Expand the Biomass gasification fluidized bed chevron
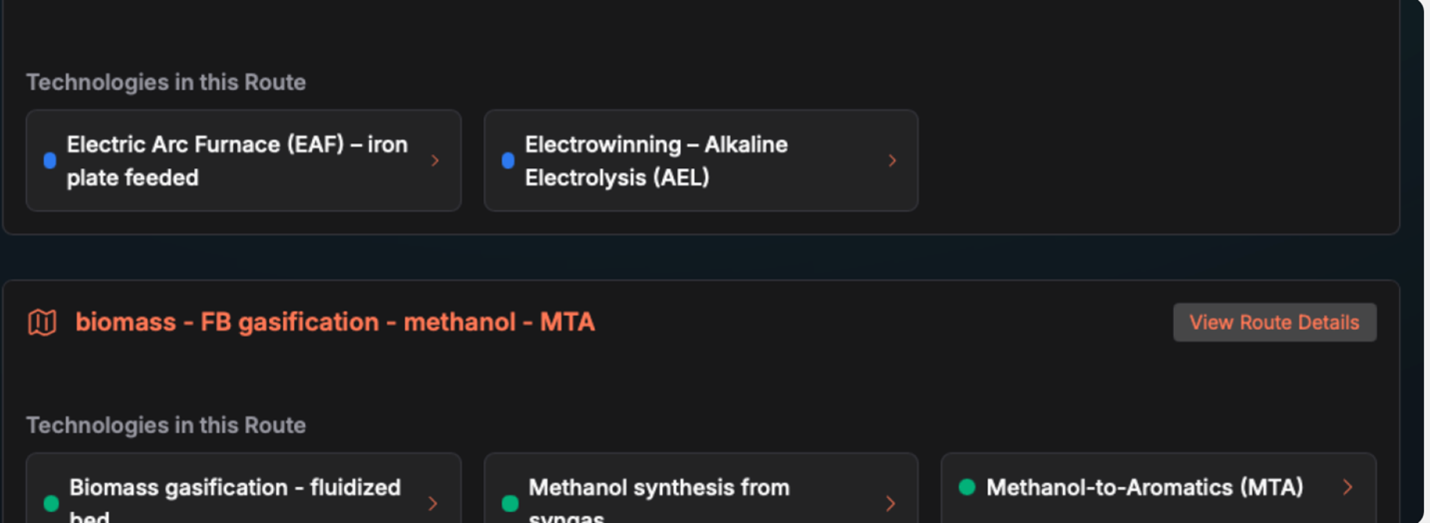Screen dimensions: 1430x523 coord(433,503)
